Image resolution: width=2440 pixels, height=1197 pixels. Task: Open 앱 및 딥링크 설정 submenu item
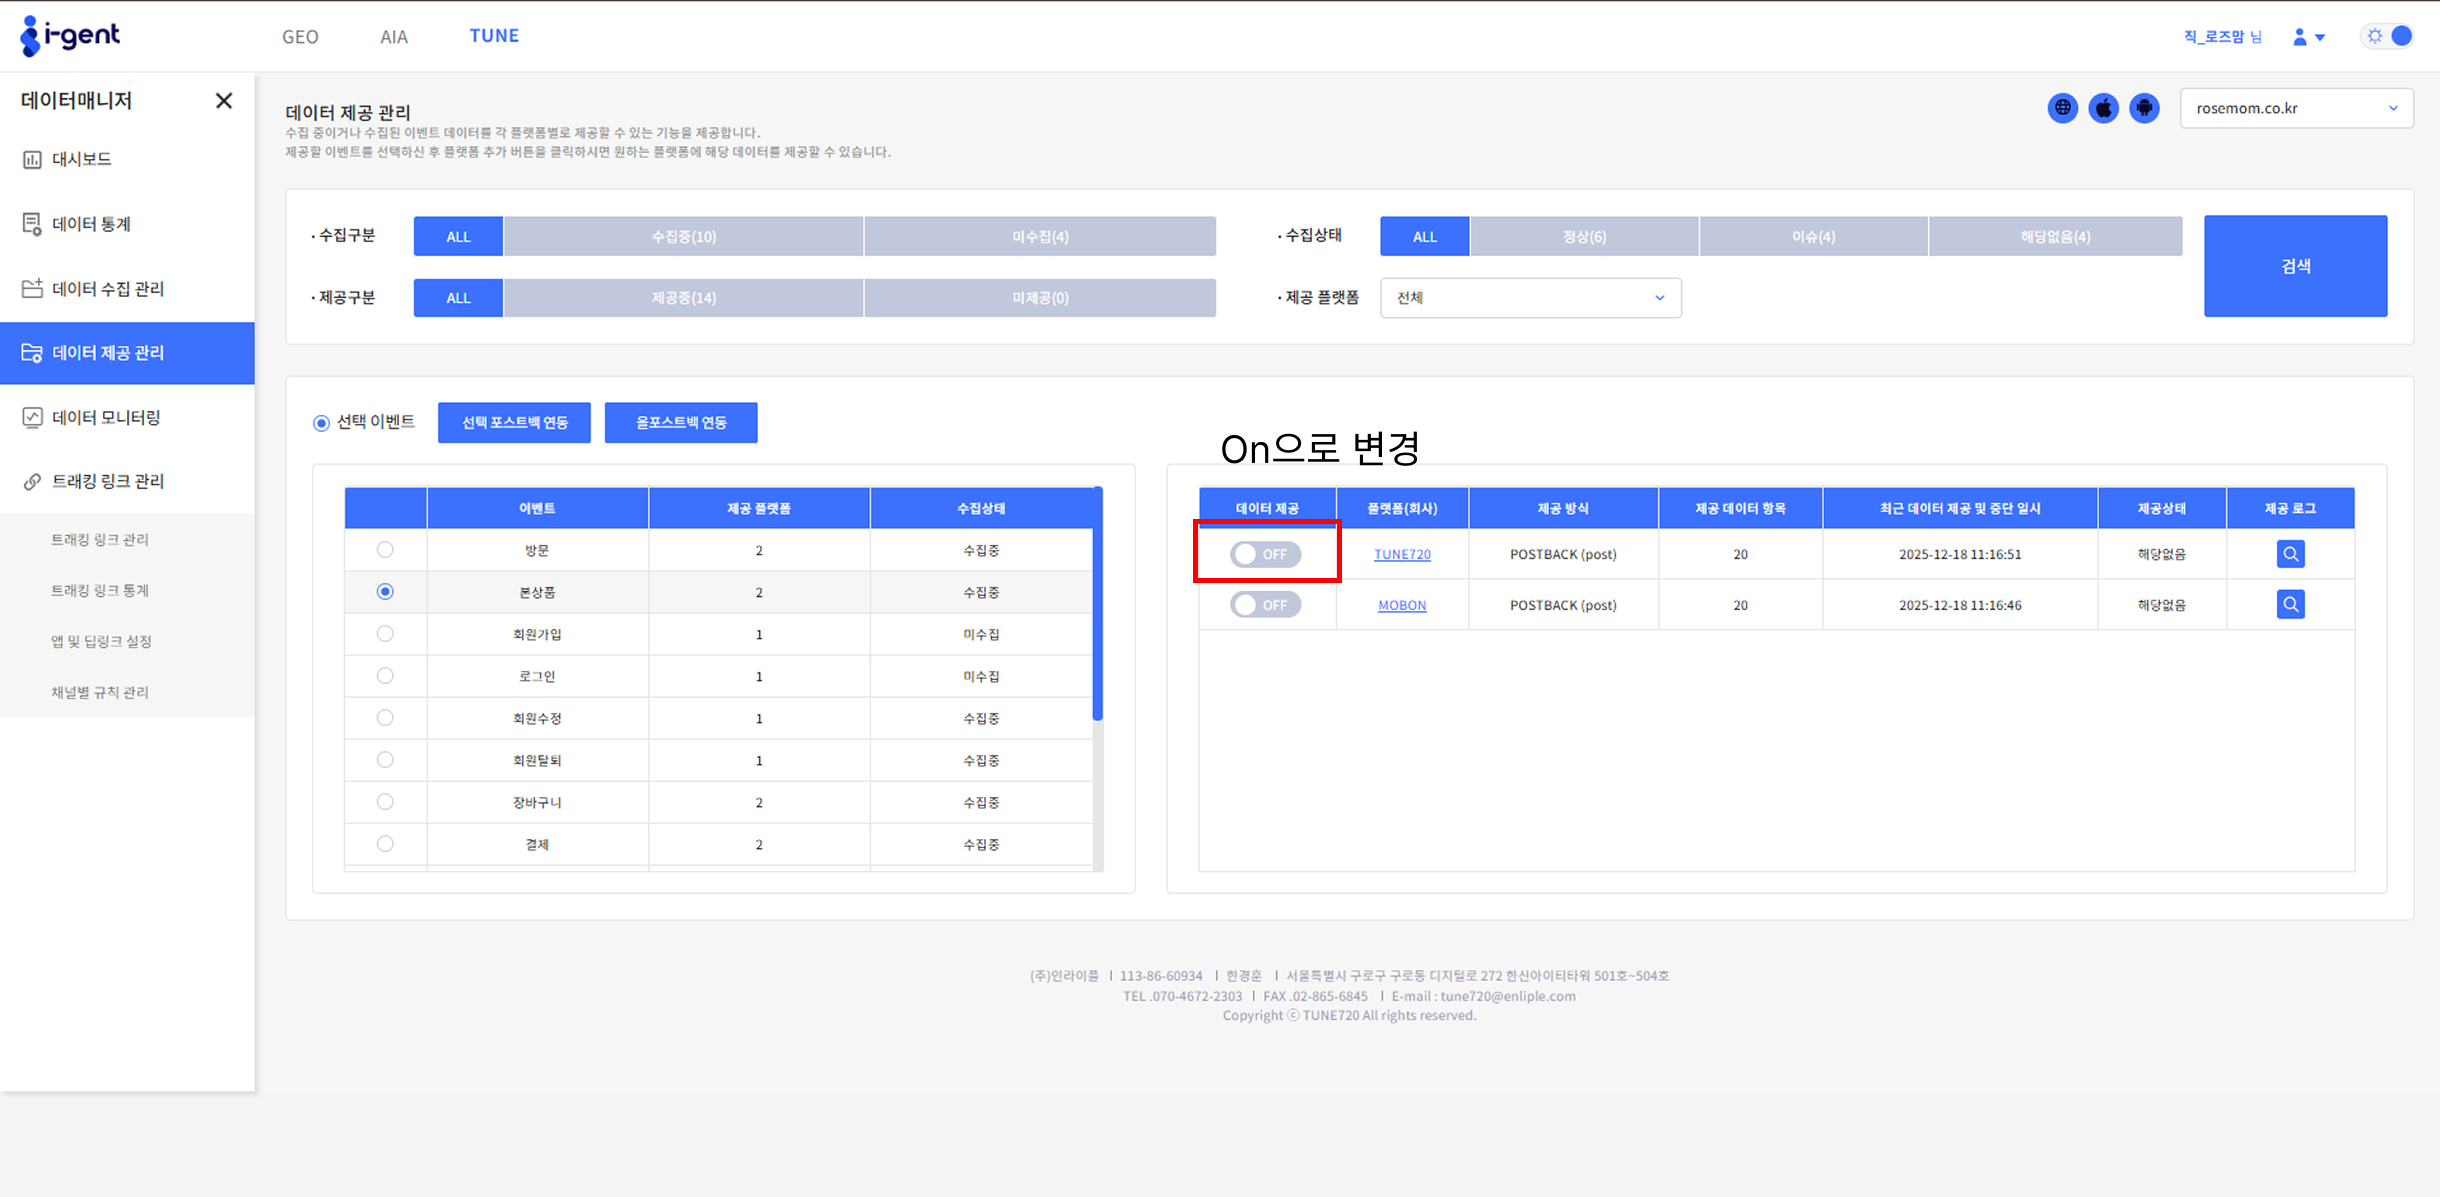(101, 642)
